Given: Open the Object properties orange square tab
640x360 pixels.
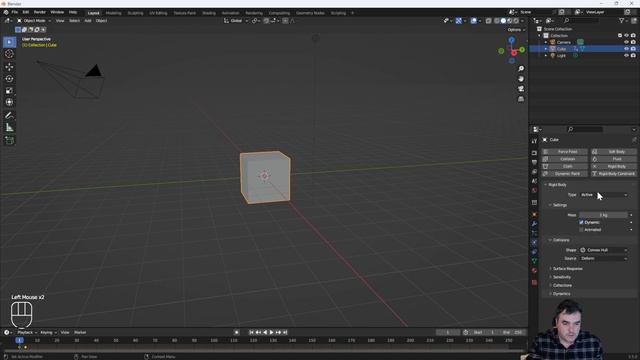Looking at the screenshot, I should (534, 214).
